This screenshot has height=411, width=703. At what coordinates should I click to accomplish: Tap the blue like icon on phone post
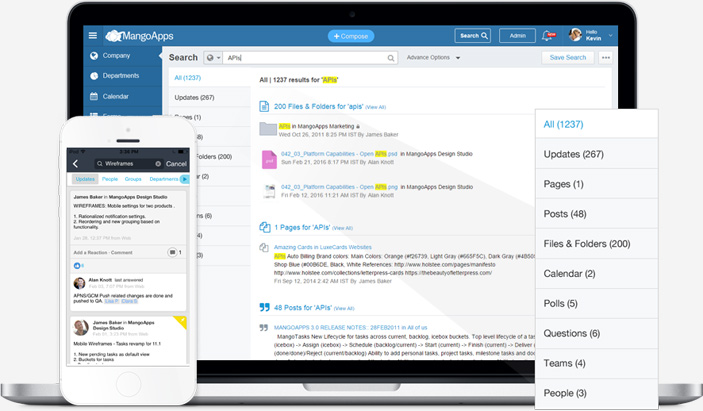77,266
